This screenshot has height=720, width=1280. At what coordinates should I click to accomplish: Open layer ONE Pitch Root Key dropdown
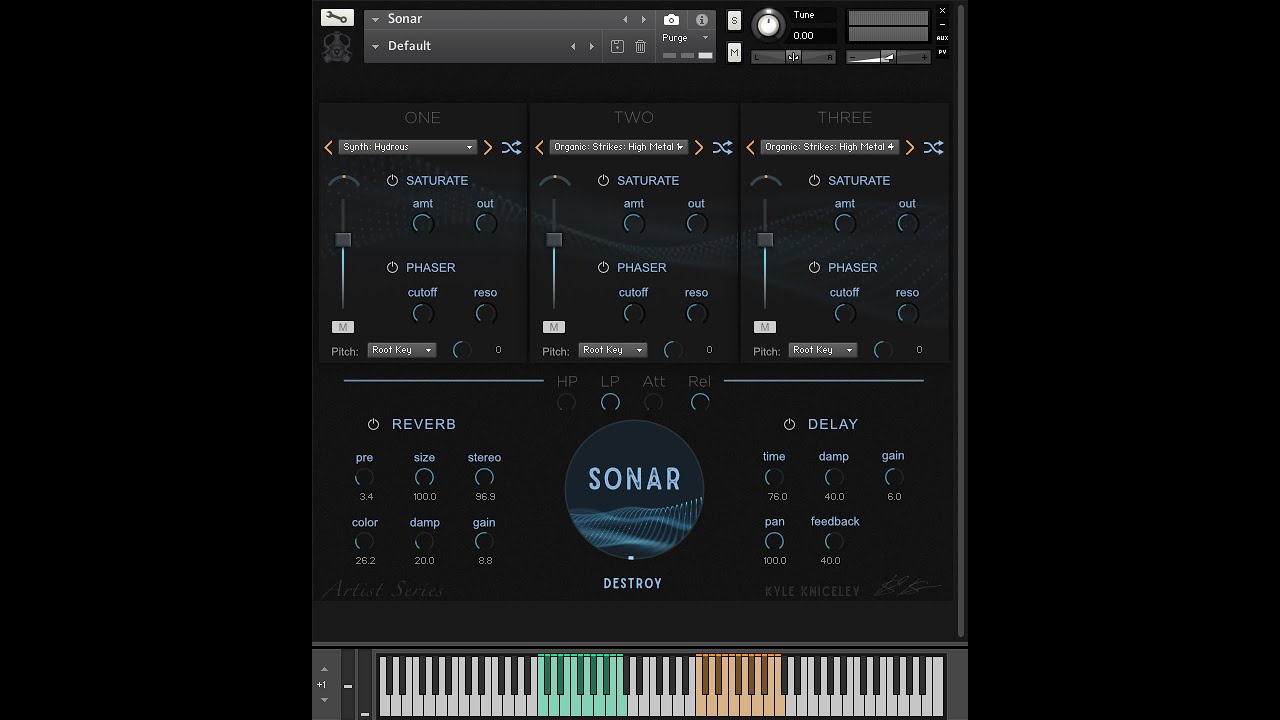(401, 350)
